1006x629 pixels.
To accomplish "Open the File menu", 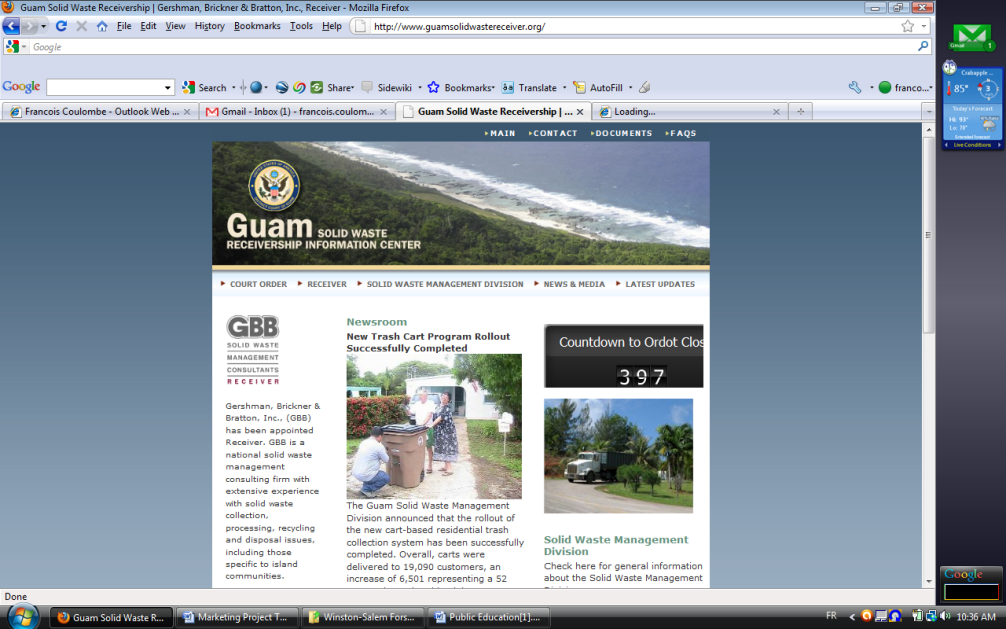I will coord(124,26).
